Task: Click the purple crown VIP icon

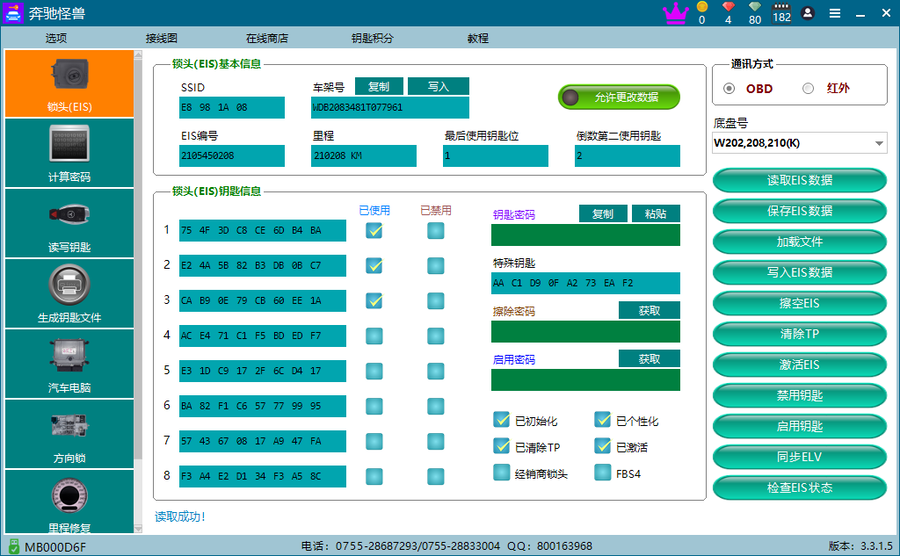Action: pyautogui.click(x=676, y=13)
